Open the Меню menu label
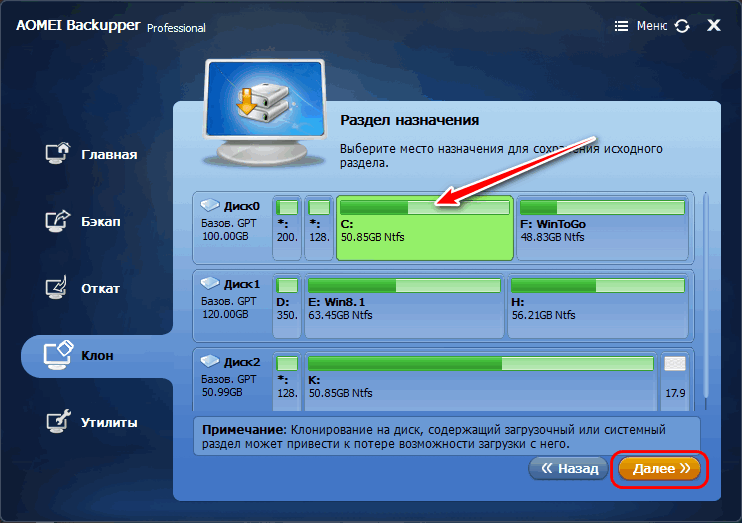 [x=652, y=26]
